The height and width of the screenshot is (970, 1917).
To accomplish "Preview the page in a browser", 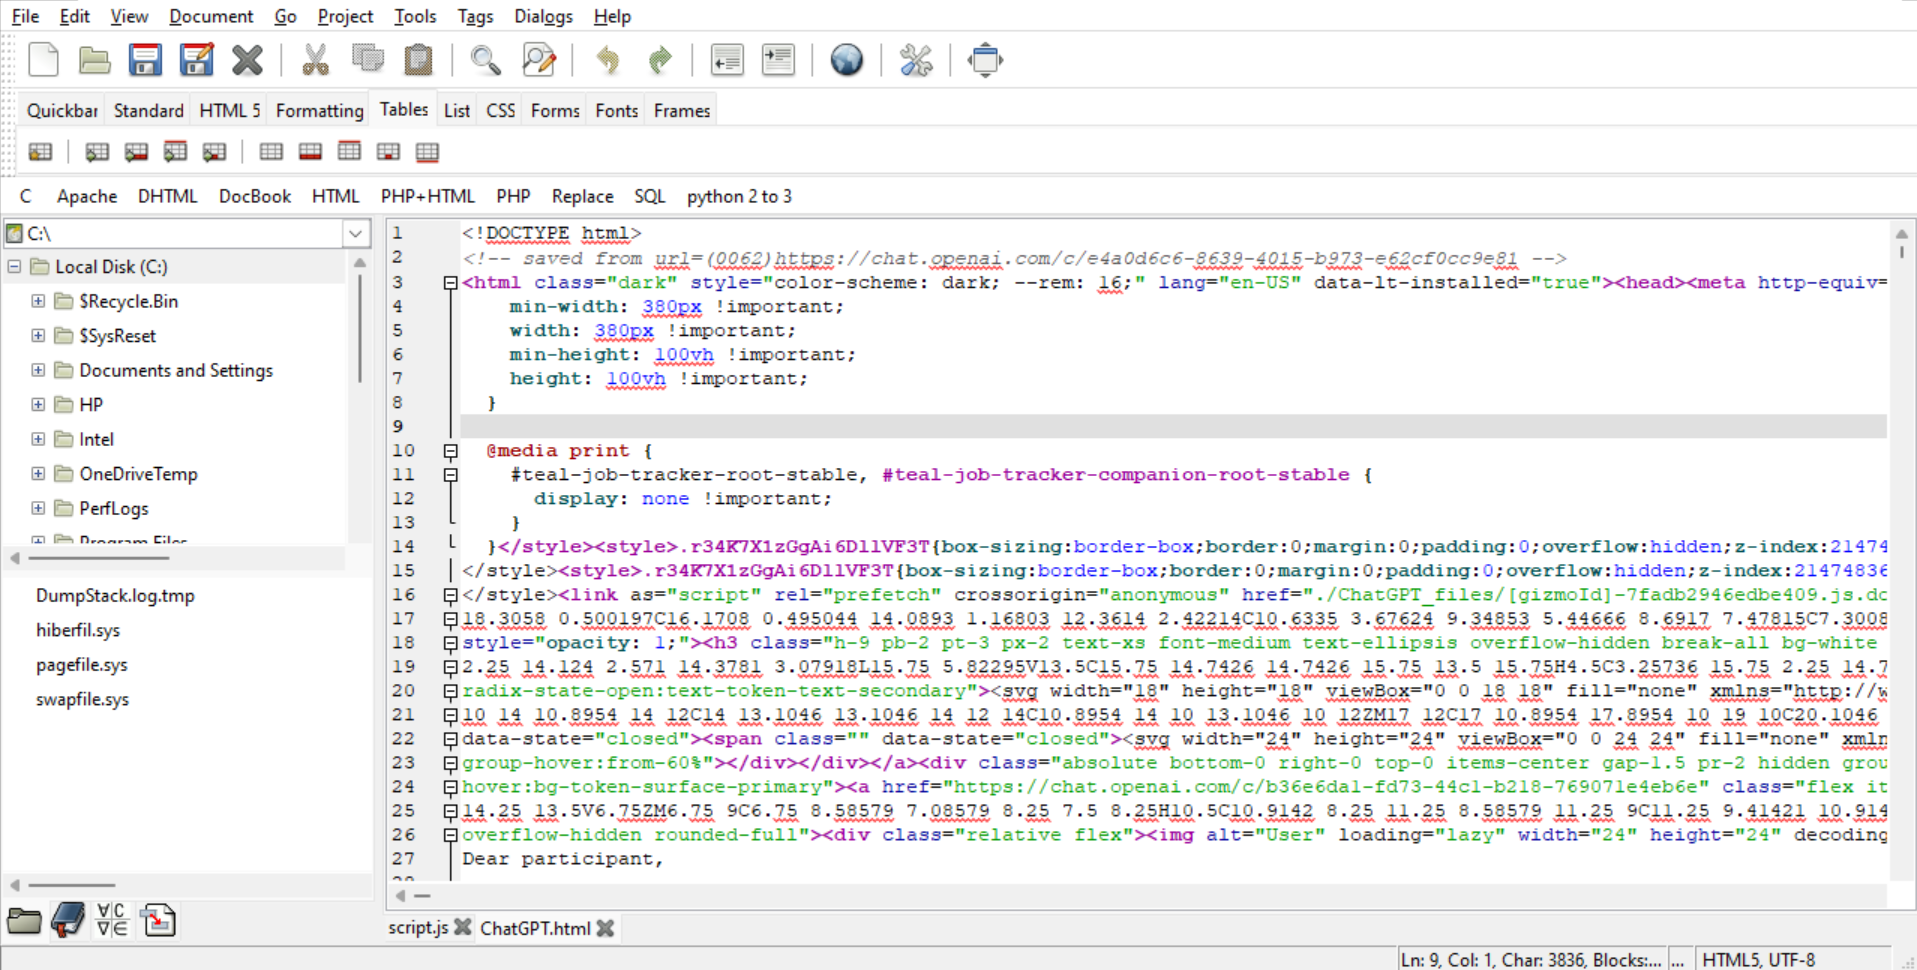I will (846, 60).
